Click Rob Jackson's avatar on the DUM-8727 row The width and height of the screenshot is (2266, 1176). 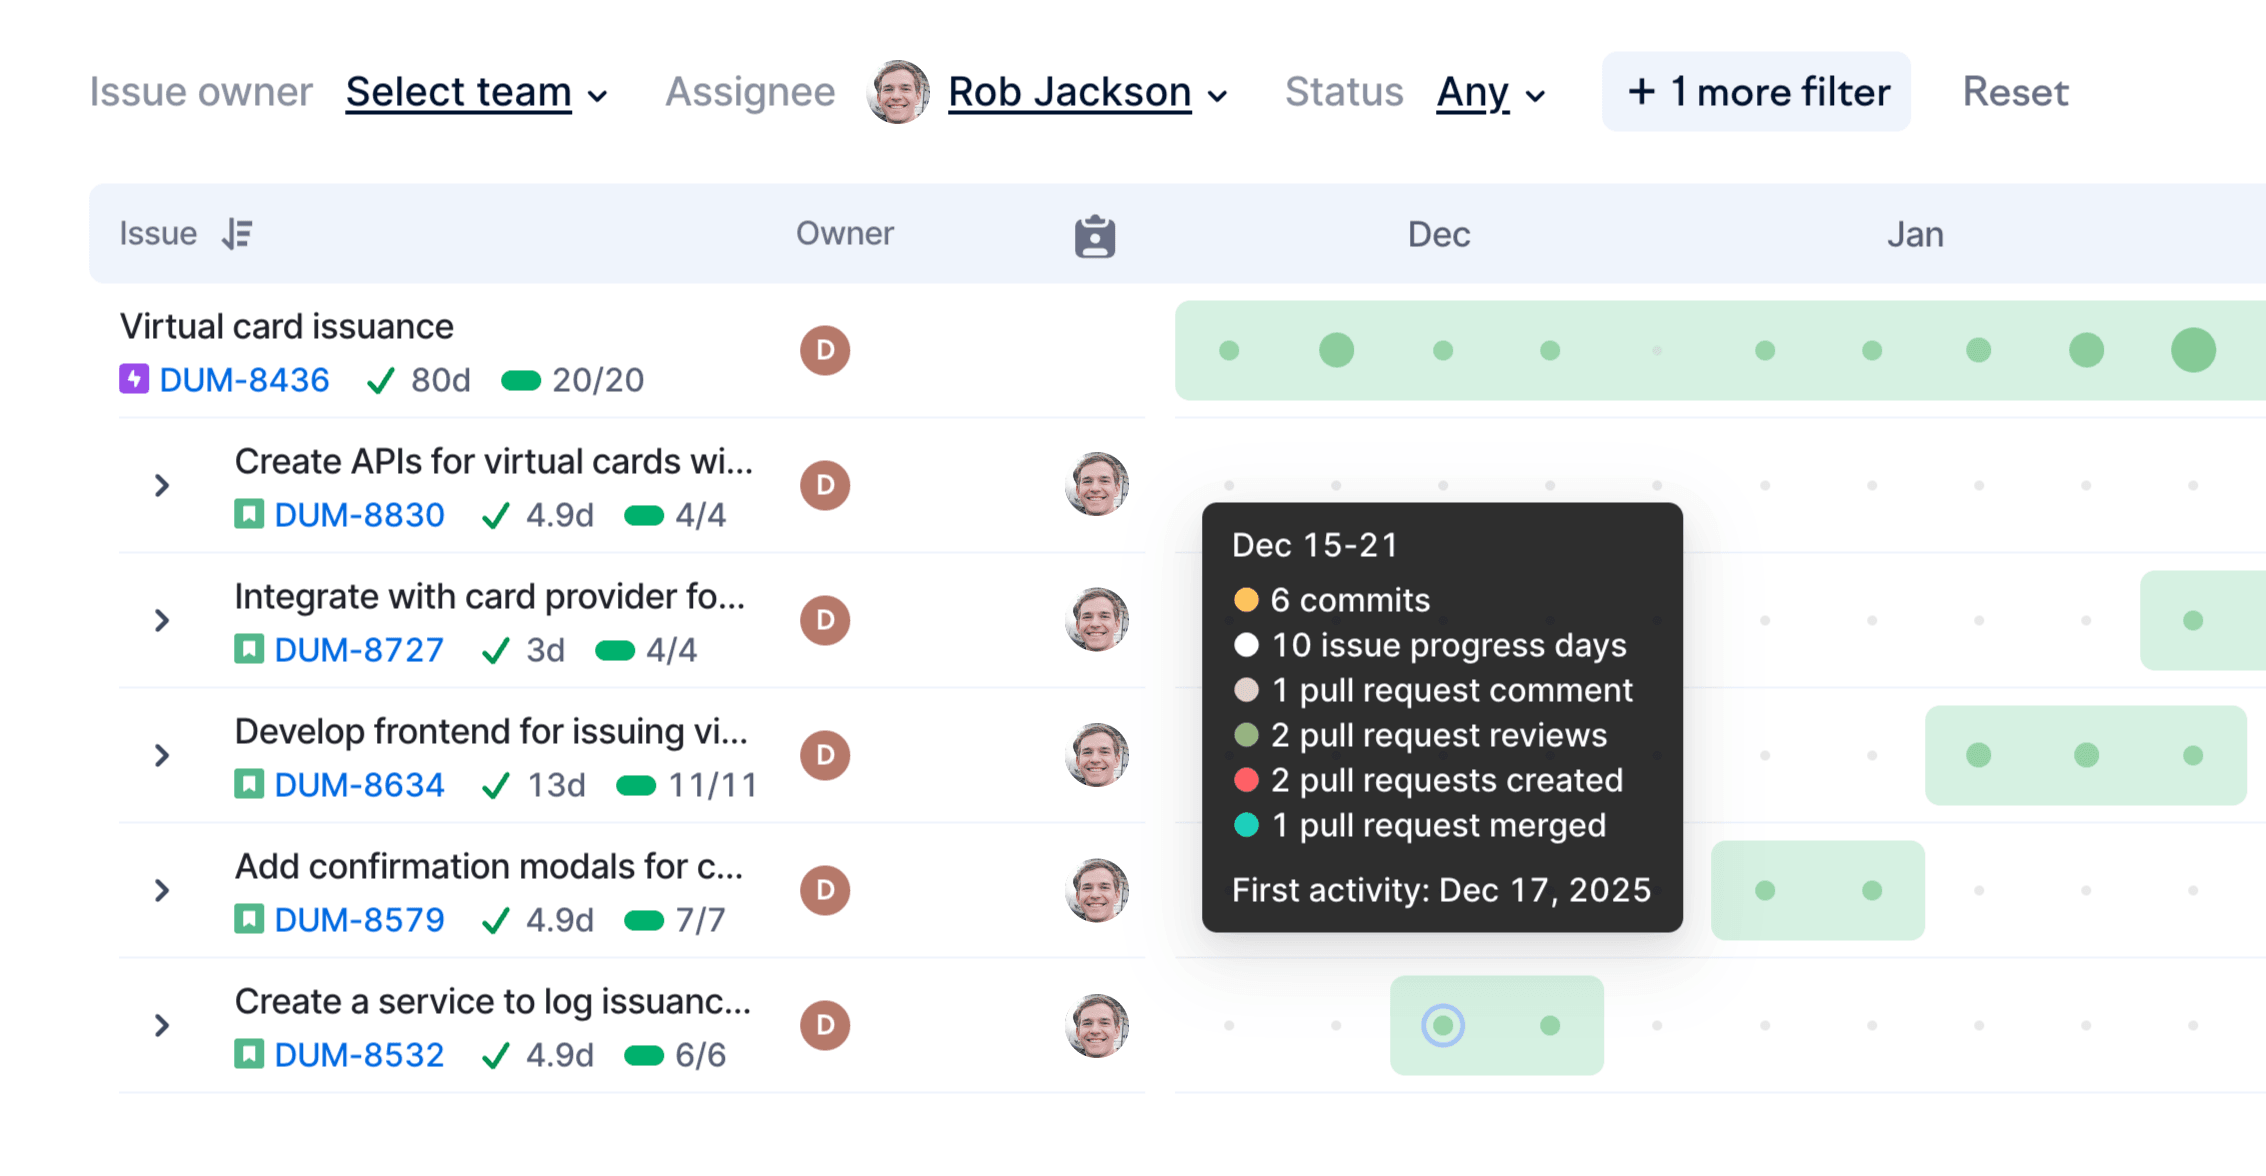pyautogui.click(x=1097, y=620)
